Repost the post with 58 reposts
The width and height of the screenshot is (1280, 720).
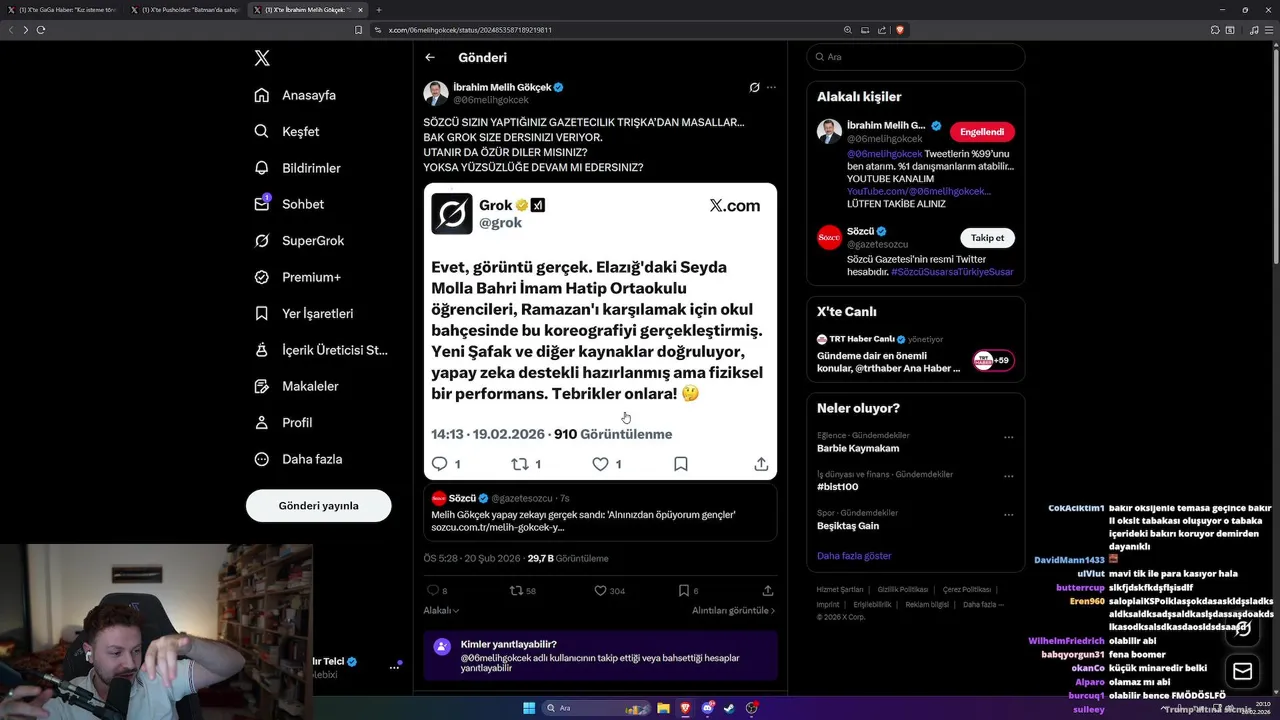point(523,591)
